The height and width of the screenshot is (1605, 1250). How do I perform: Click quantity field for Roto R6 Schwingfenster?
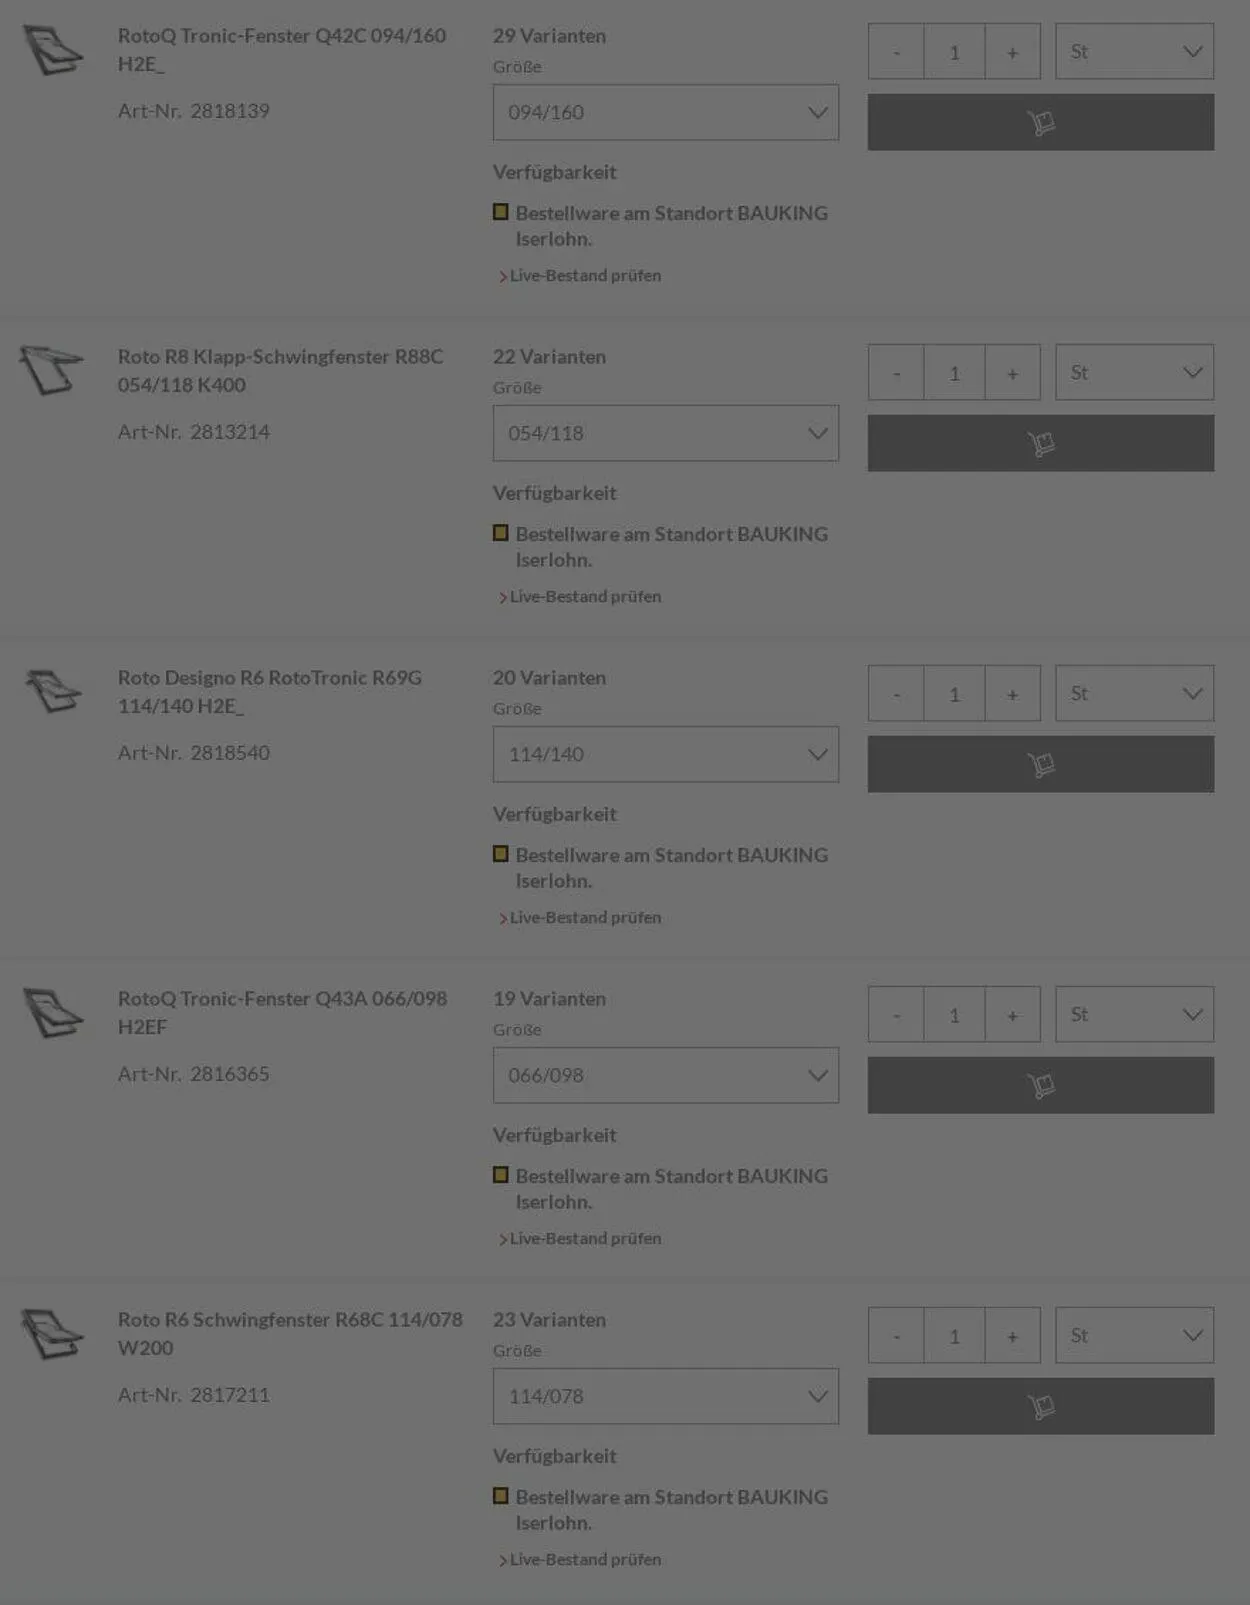[954, 1336]
